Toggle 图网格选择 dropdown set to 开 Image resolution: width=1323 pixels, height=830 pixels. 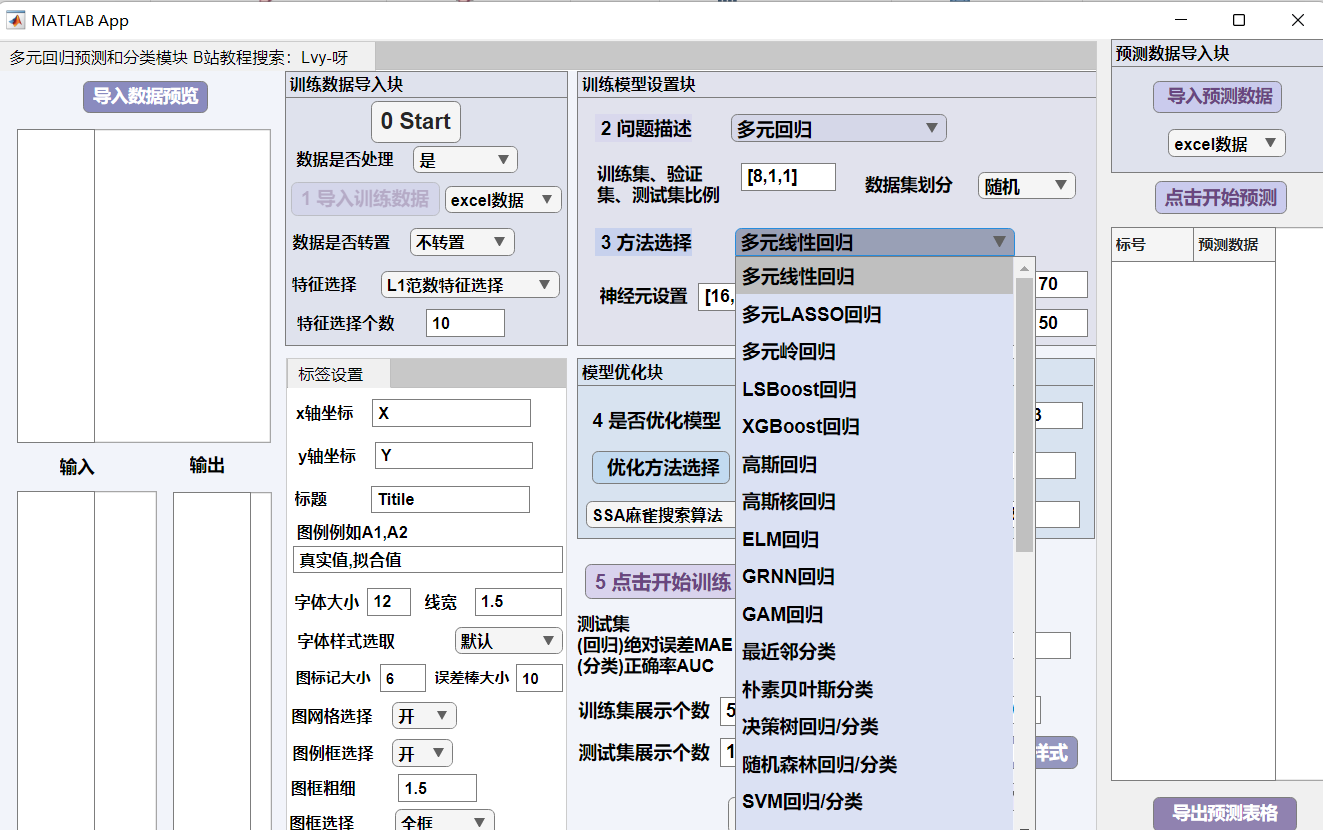424,716
